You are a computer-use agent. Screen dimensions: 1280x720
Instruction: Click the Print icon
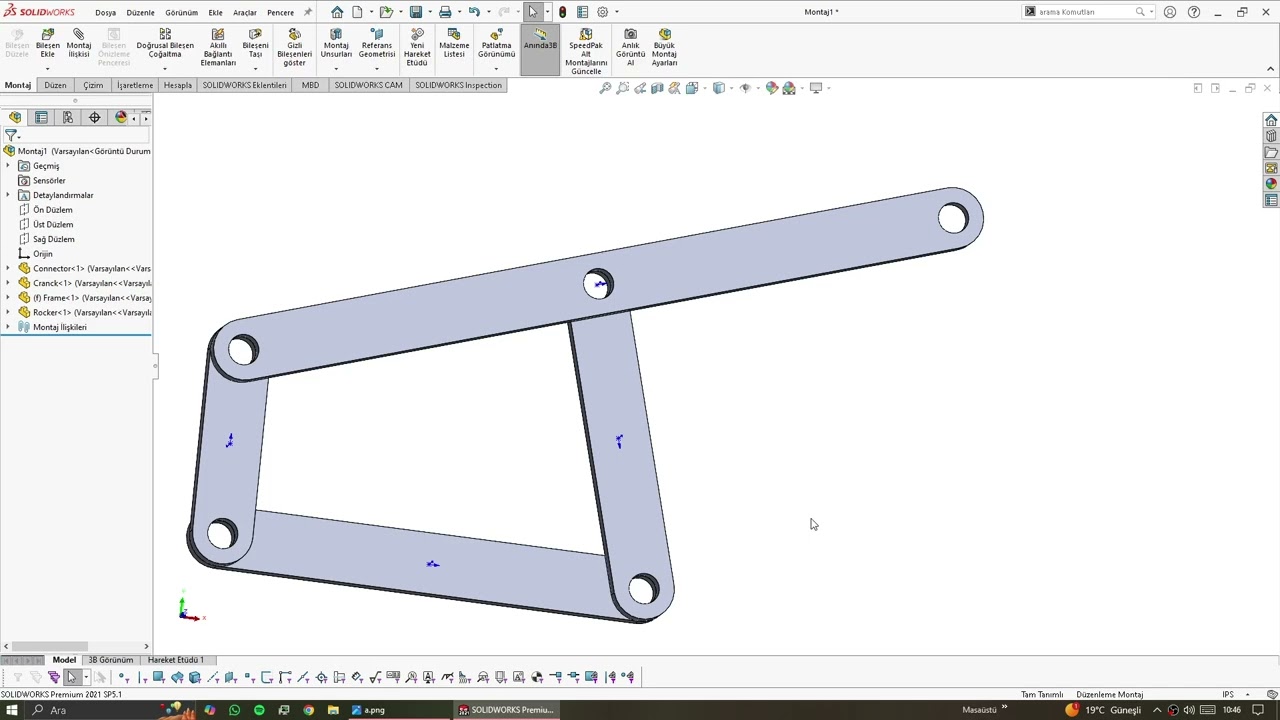pos(445,12)
